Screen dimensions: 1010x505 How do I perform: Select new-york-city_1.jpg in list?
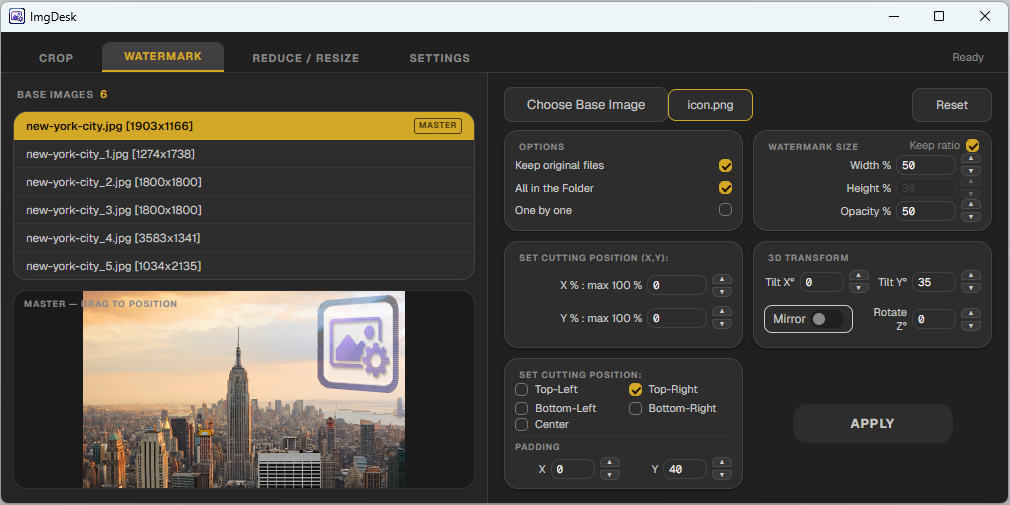tap(244, 154)
